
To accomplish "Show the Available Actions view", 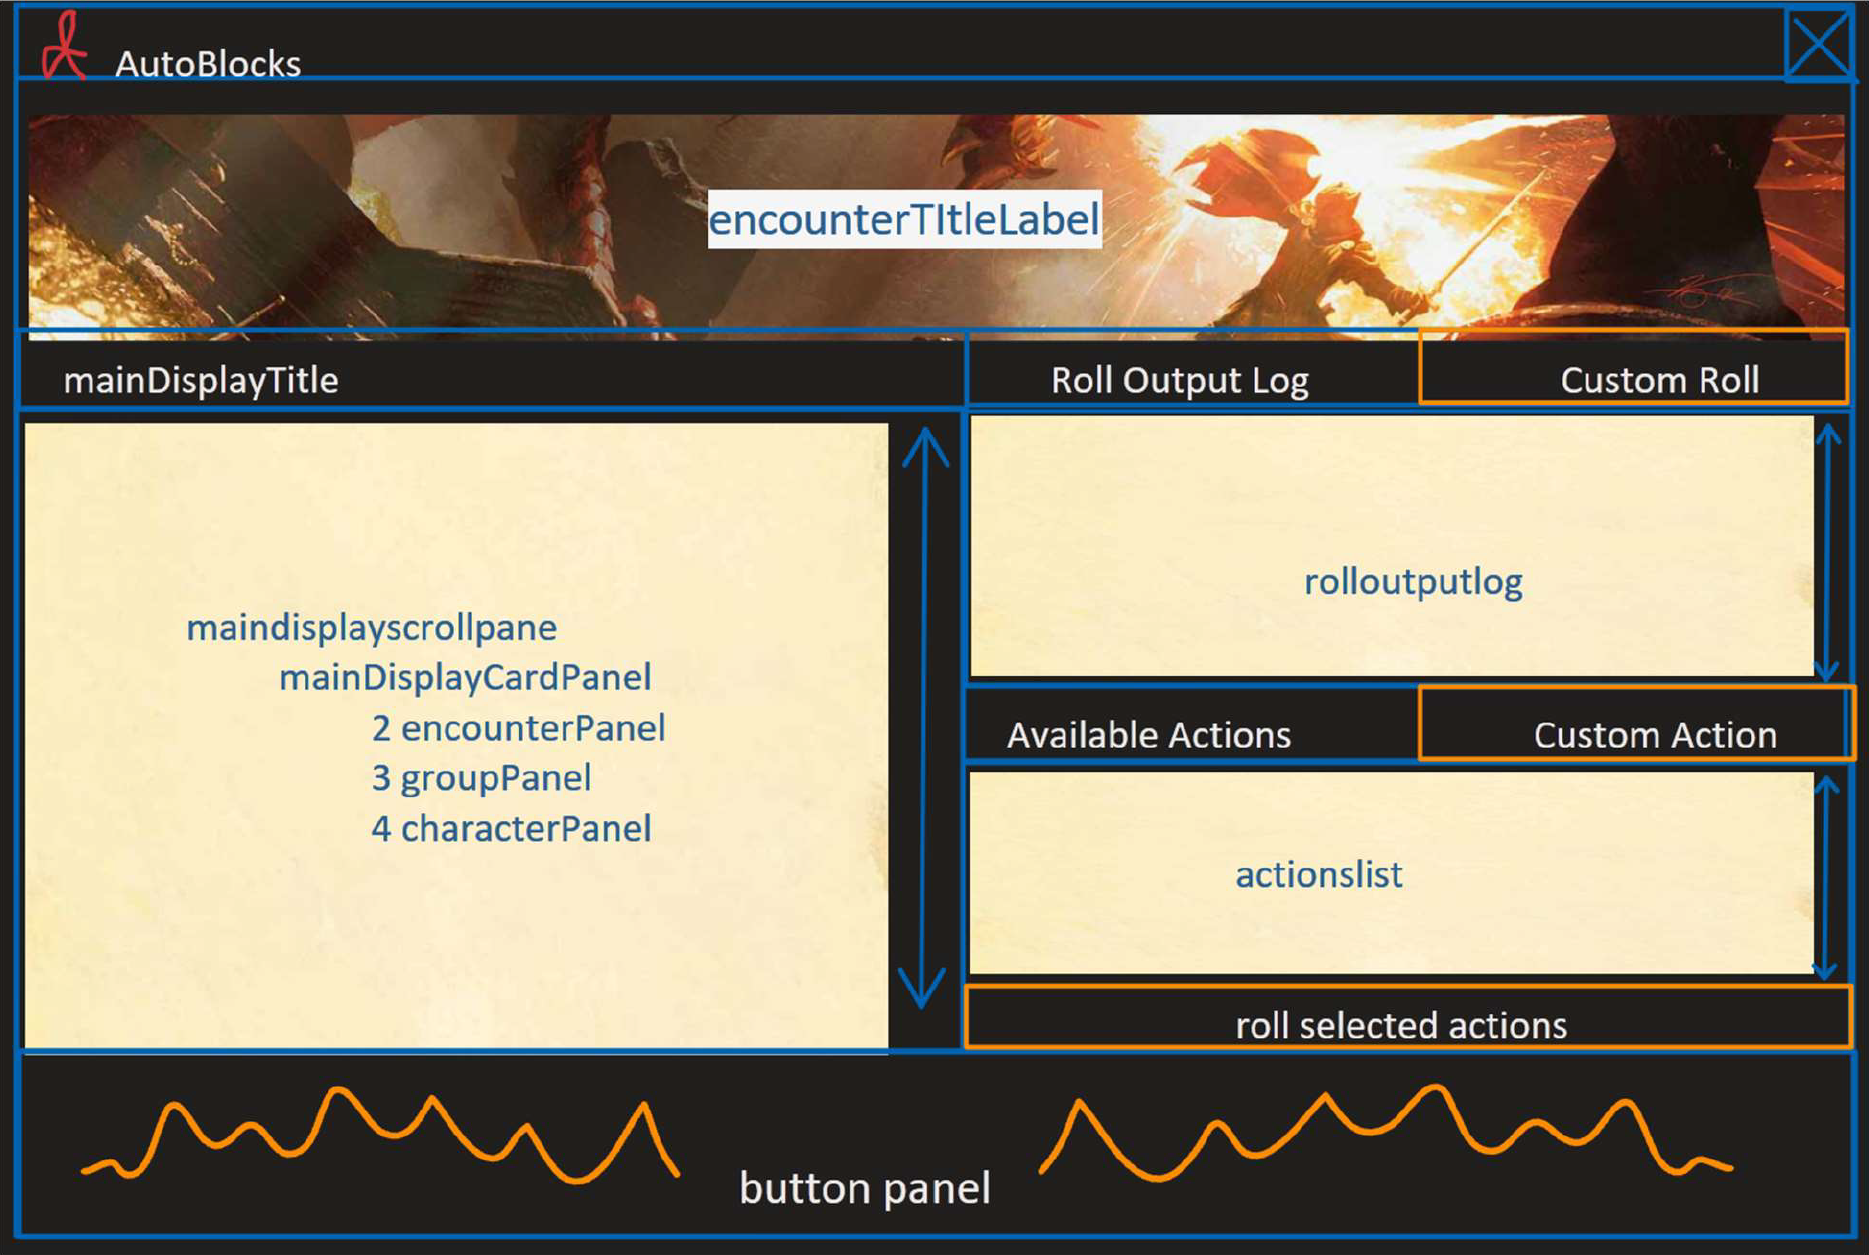I will click(1150, 735).
